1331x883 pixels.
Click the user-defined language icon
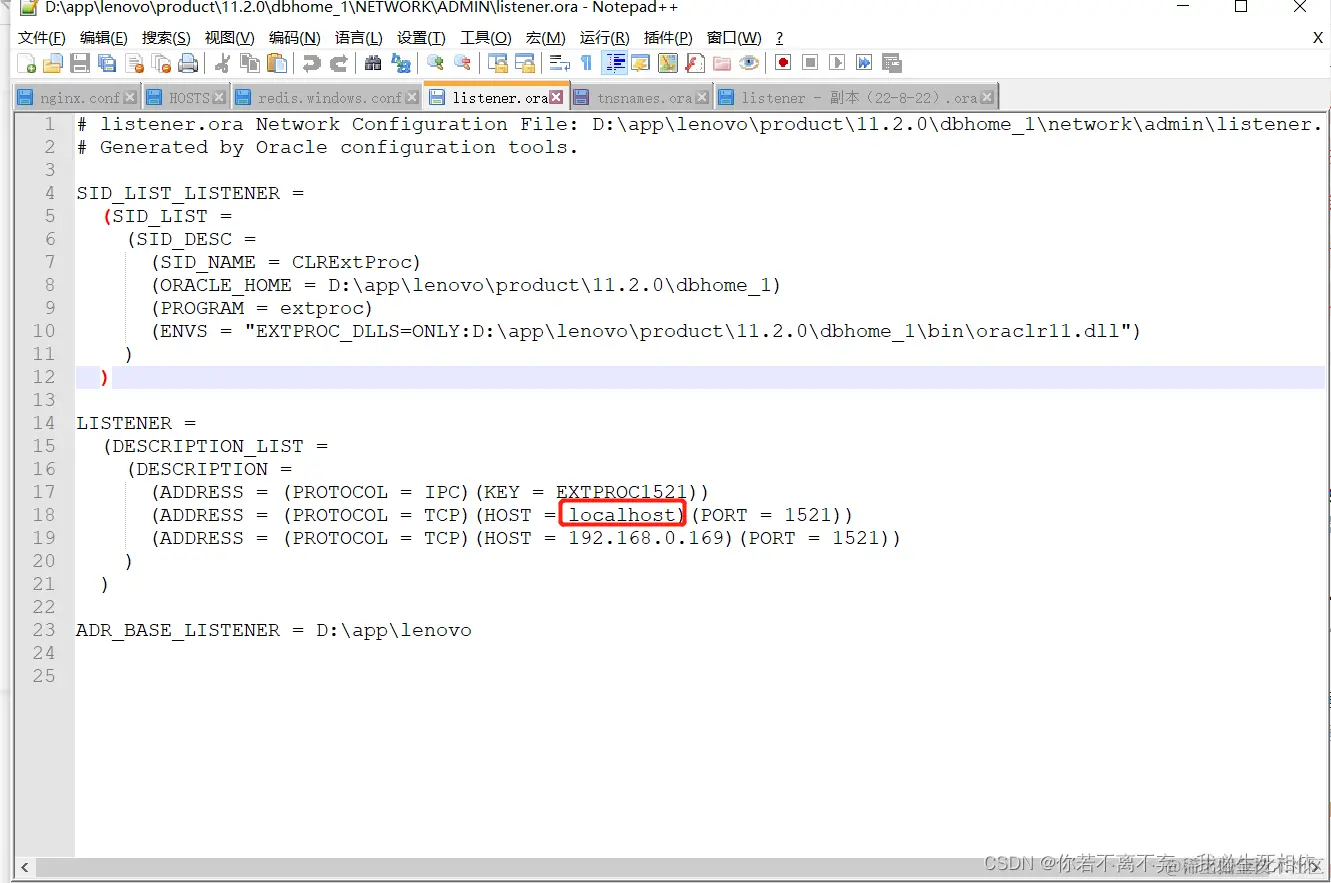[x=640, y=63]
